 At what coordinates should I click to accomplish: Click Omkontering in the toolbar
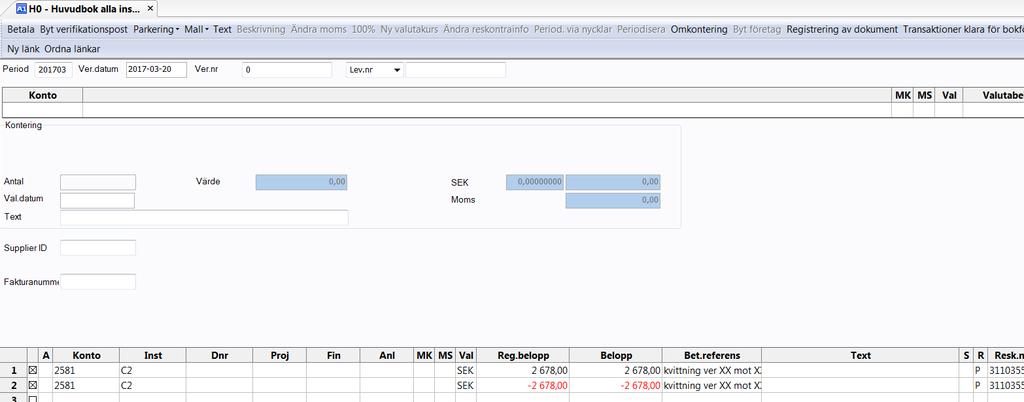coord(699,29)
